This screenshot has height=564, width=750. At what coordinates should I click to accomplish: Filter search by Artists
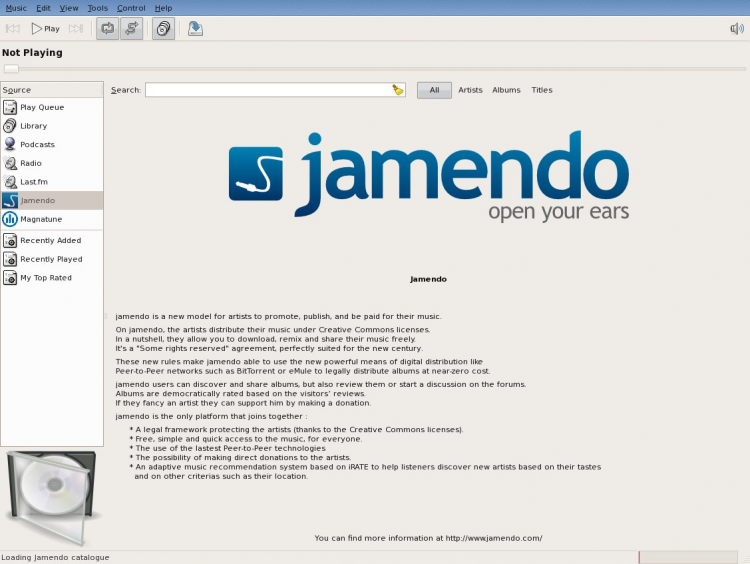tap(470, 90)
